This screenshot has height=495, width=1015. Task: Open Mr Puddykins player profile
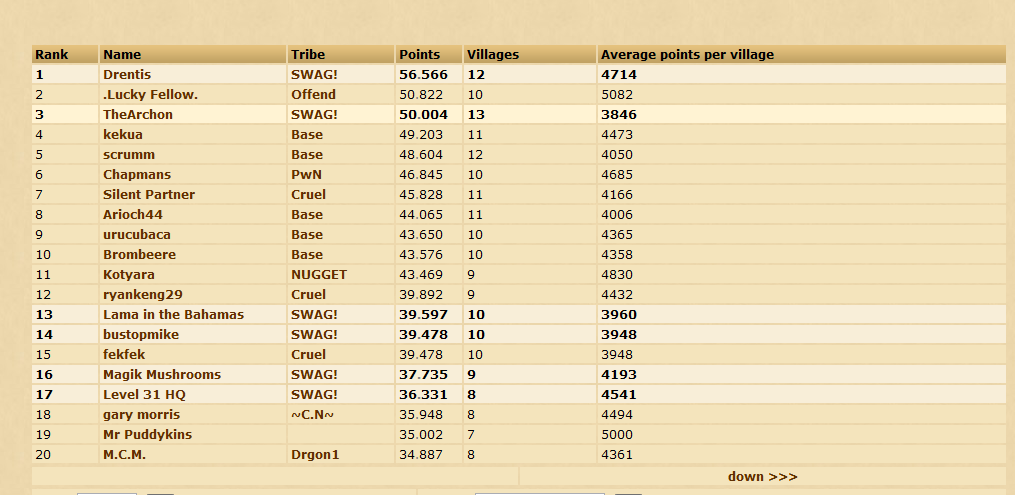148,434
